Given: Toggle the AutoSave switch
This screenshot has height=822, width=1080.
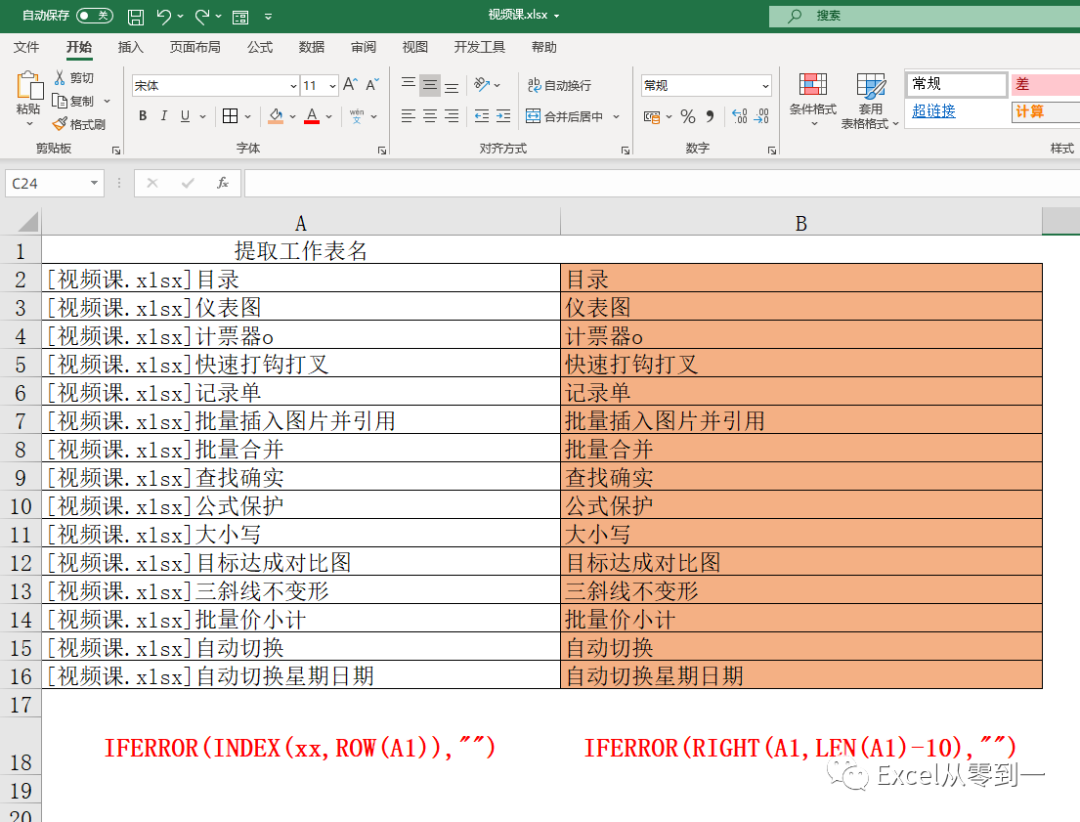Looking at the screenshot, I should (94, 16).
